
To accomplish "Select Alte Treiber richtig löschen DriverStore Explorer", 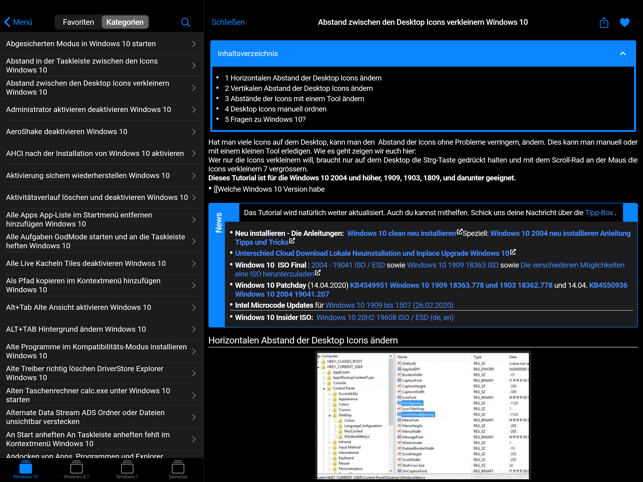I will point(102,373).
